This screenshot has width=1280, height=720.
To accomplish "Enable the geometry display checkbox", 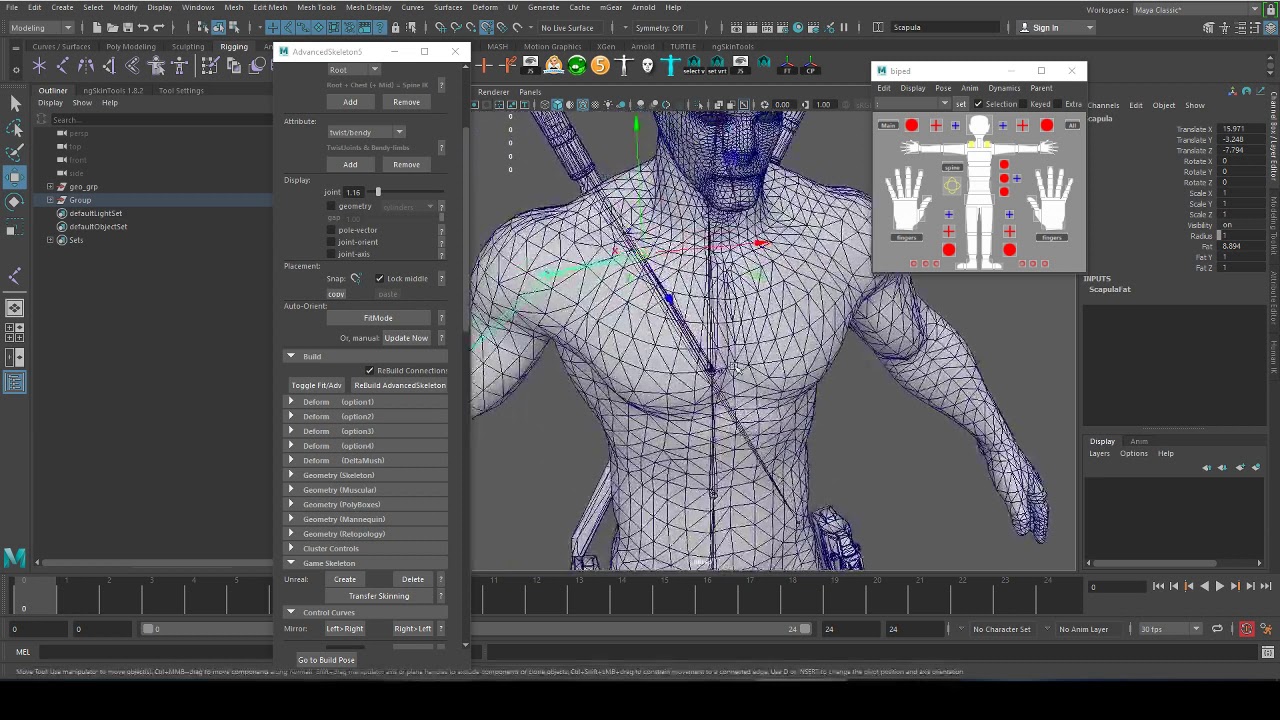I will pyautogui.click(x=331, y=206).
